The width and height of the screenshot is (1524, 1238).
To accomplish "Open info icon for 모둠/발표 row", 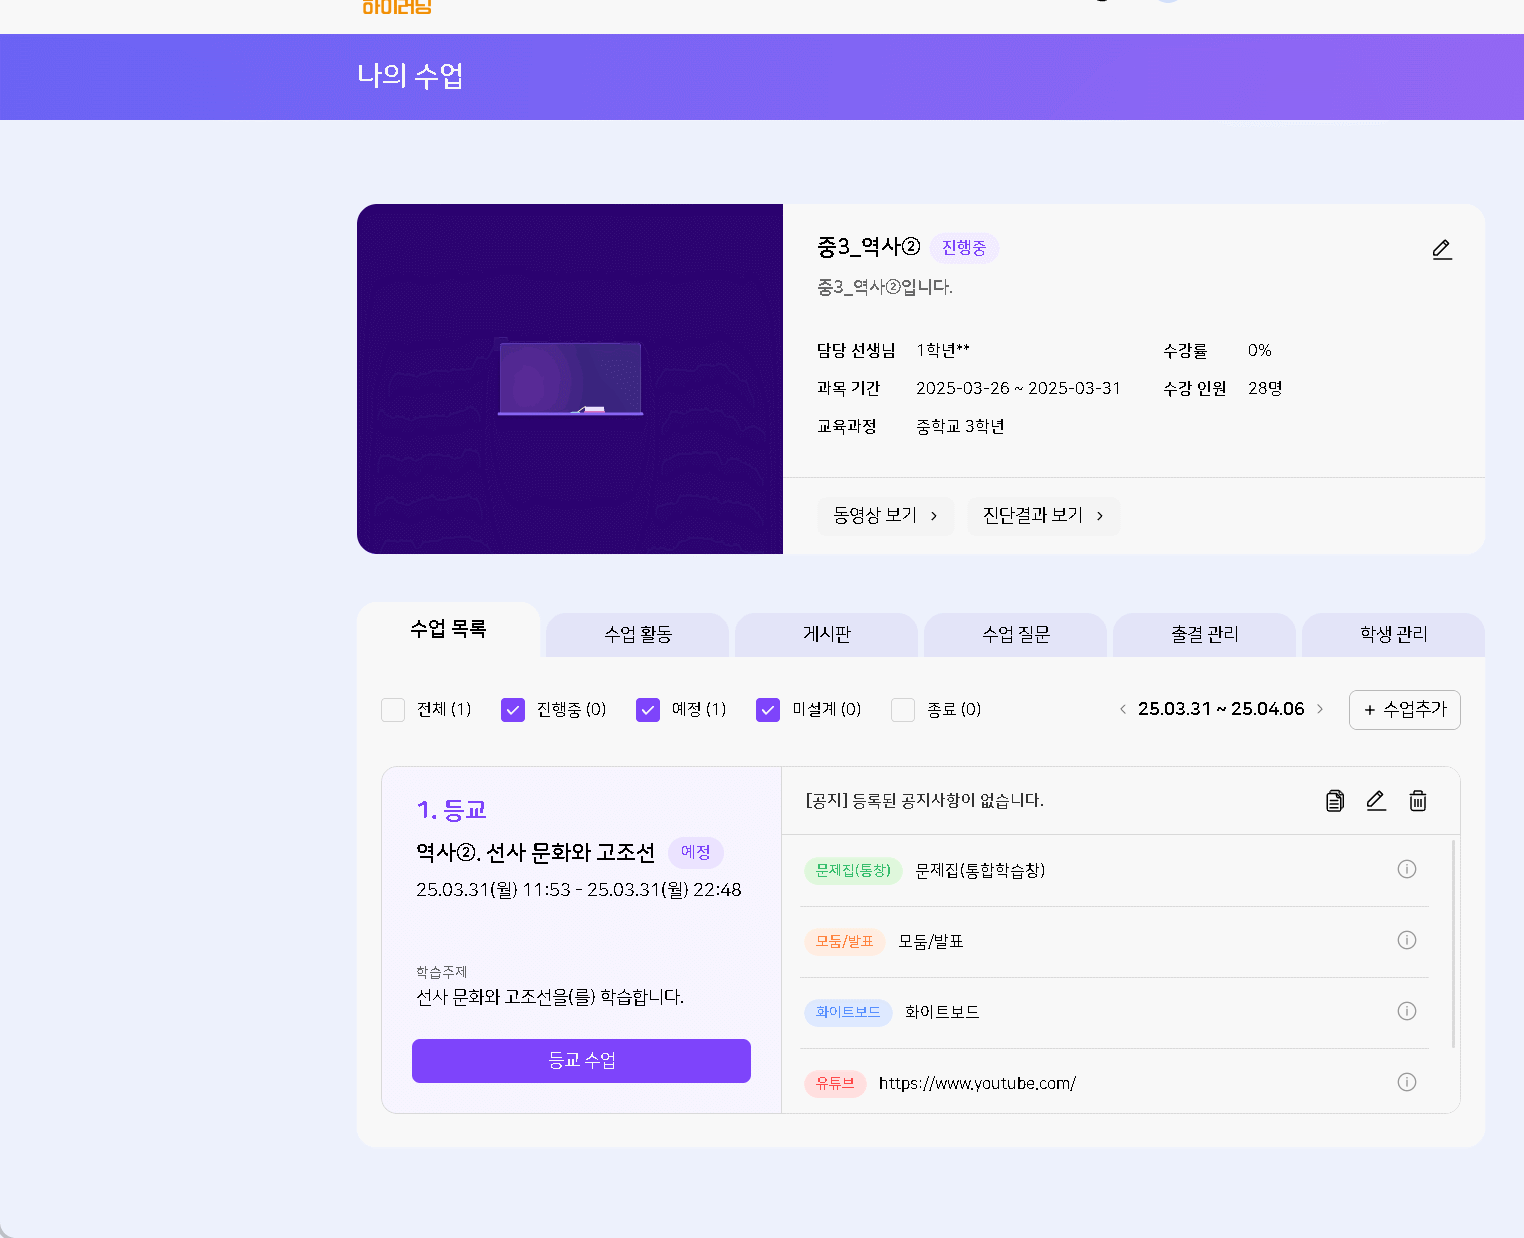I will pos(1406,940).
